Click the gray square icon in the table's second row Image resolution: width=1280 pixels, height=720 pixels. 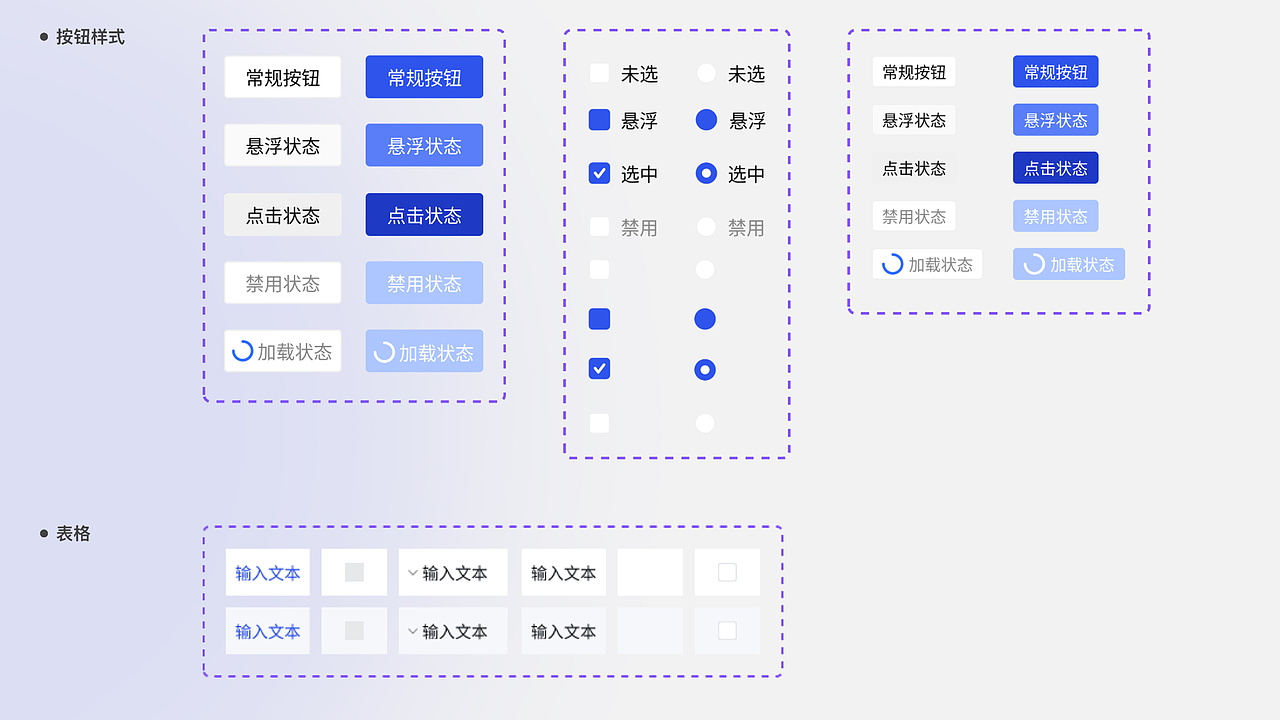[354, 630]
